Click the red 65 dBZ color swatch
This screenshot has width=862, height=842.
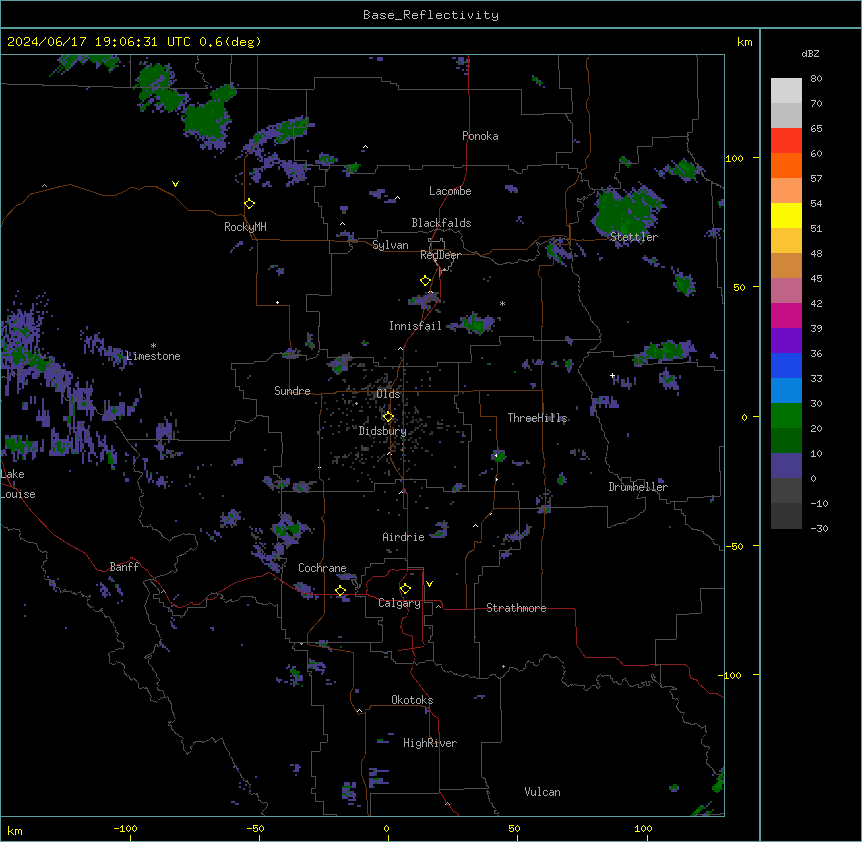pos(786,141)
